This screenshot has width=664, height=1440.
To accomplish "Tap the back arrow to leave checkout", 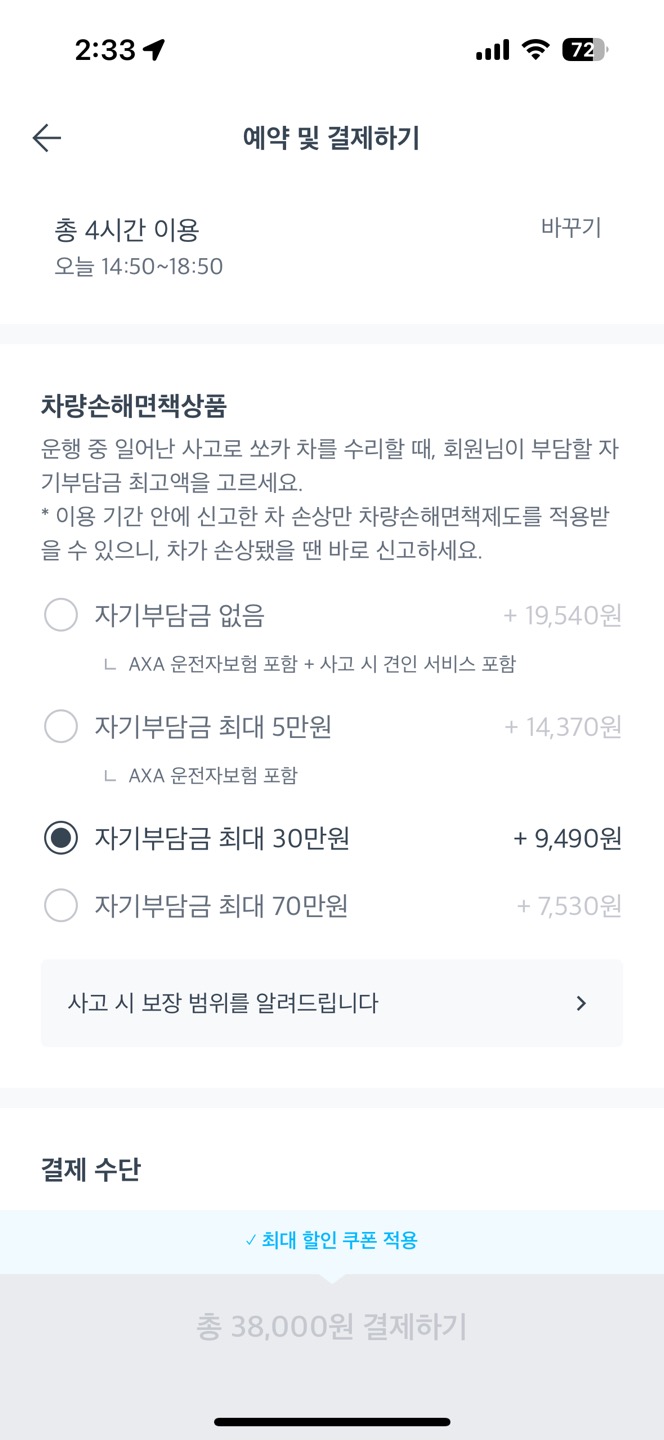I will pos(45,136).
